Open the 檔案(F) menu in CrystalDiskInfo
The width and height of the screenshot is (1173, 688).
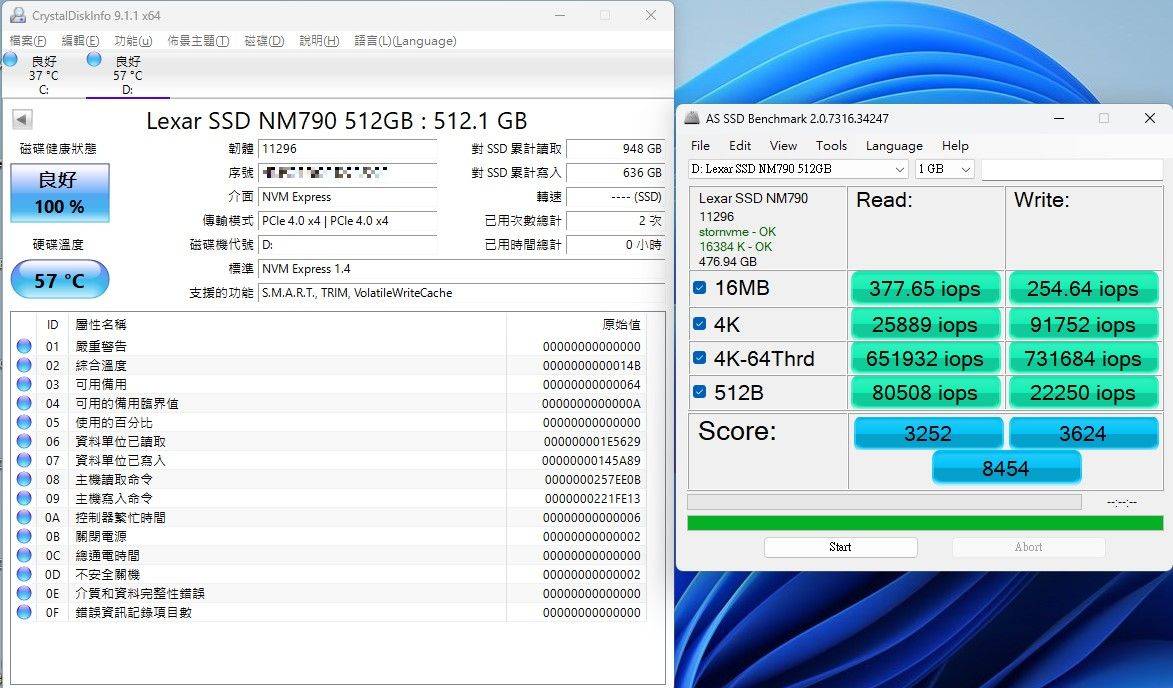[x=28, y=40]
